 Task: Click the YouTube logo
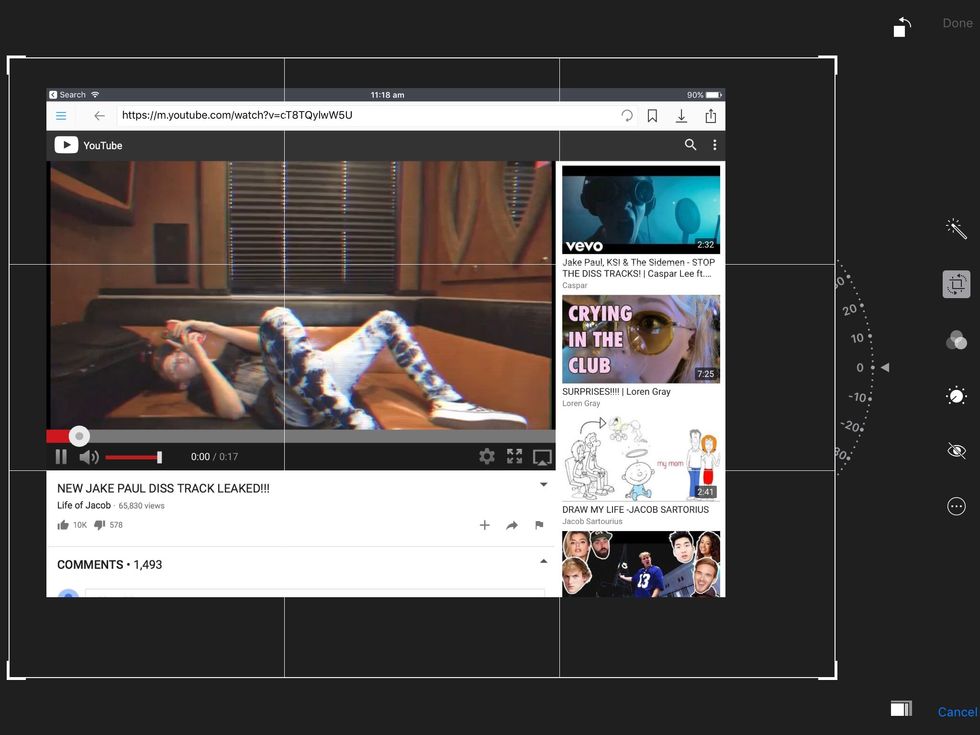click(x=88, y=145)
